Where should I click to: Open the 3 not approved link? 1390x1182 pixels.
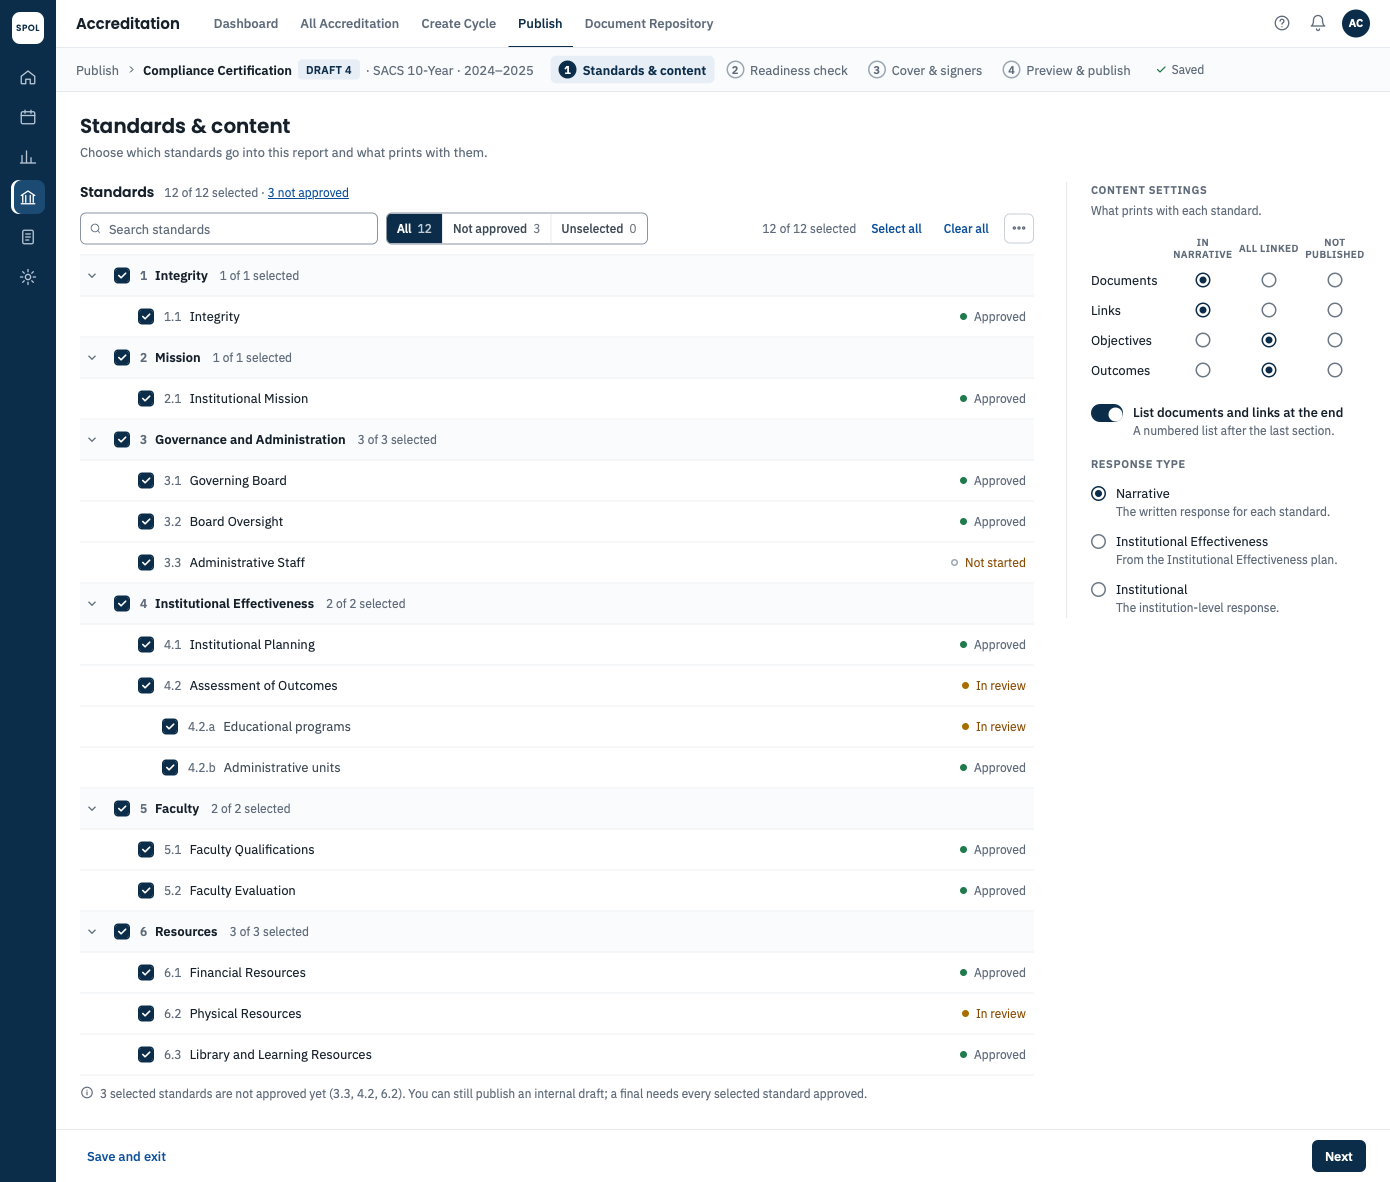308,193
